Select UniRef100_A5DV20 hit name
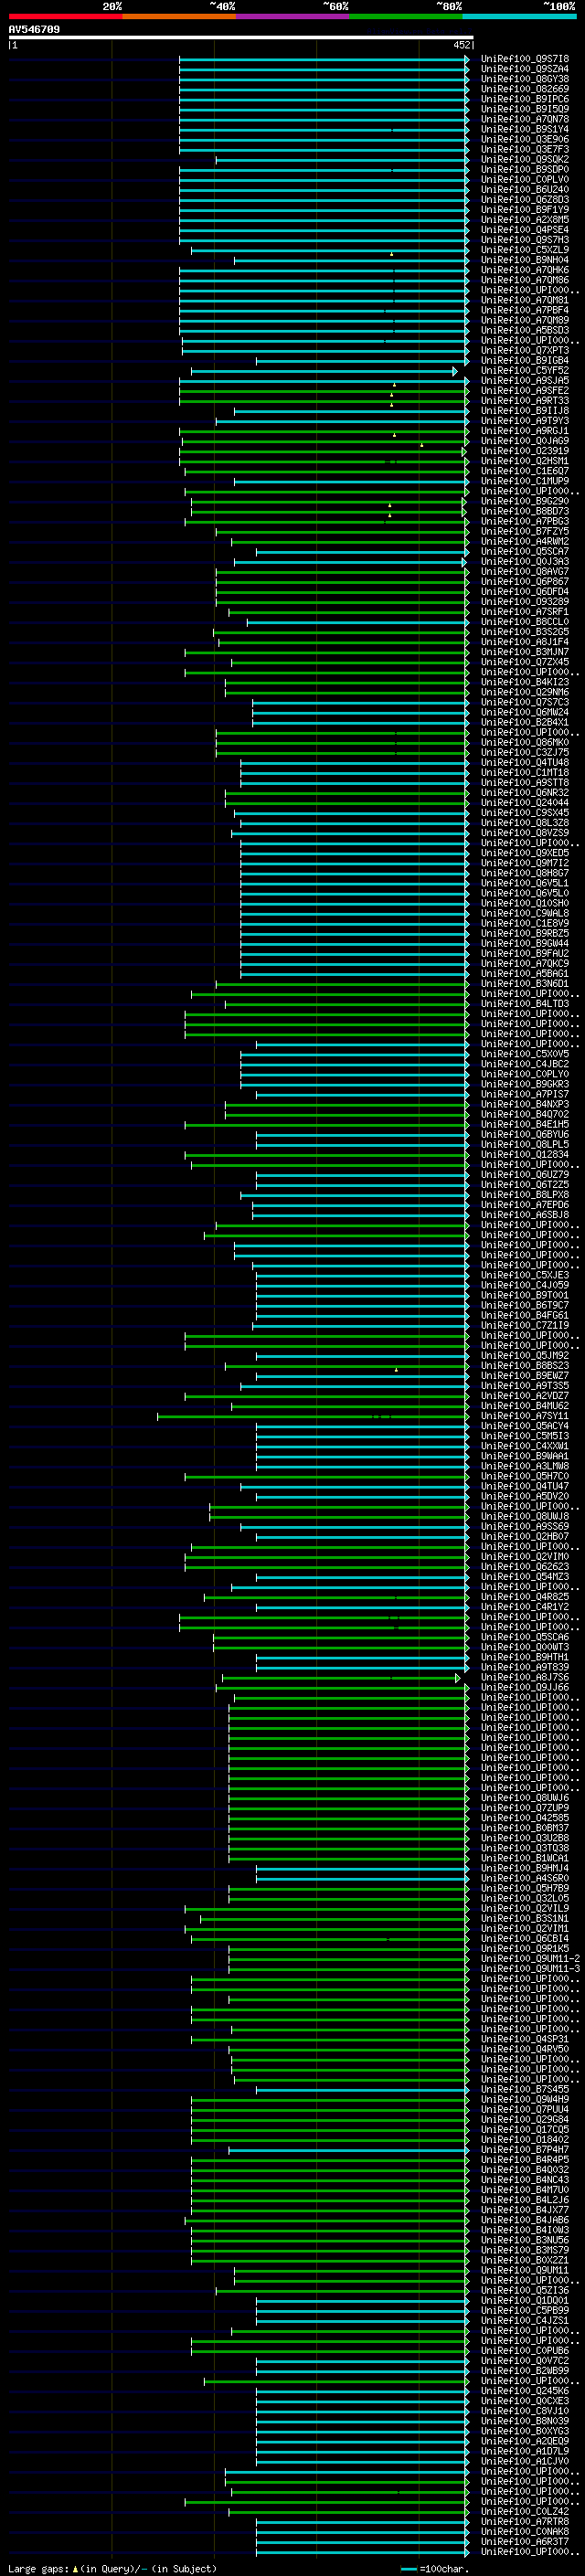Screen dimensions: 585x2576 (525, 1496)
